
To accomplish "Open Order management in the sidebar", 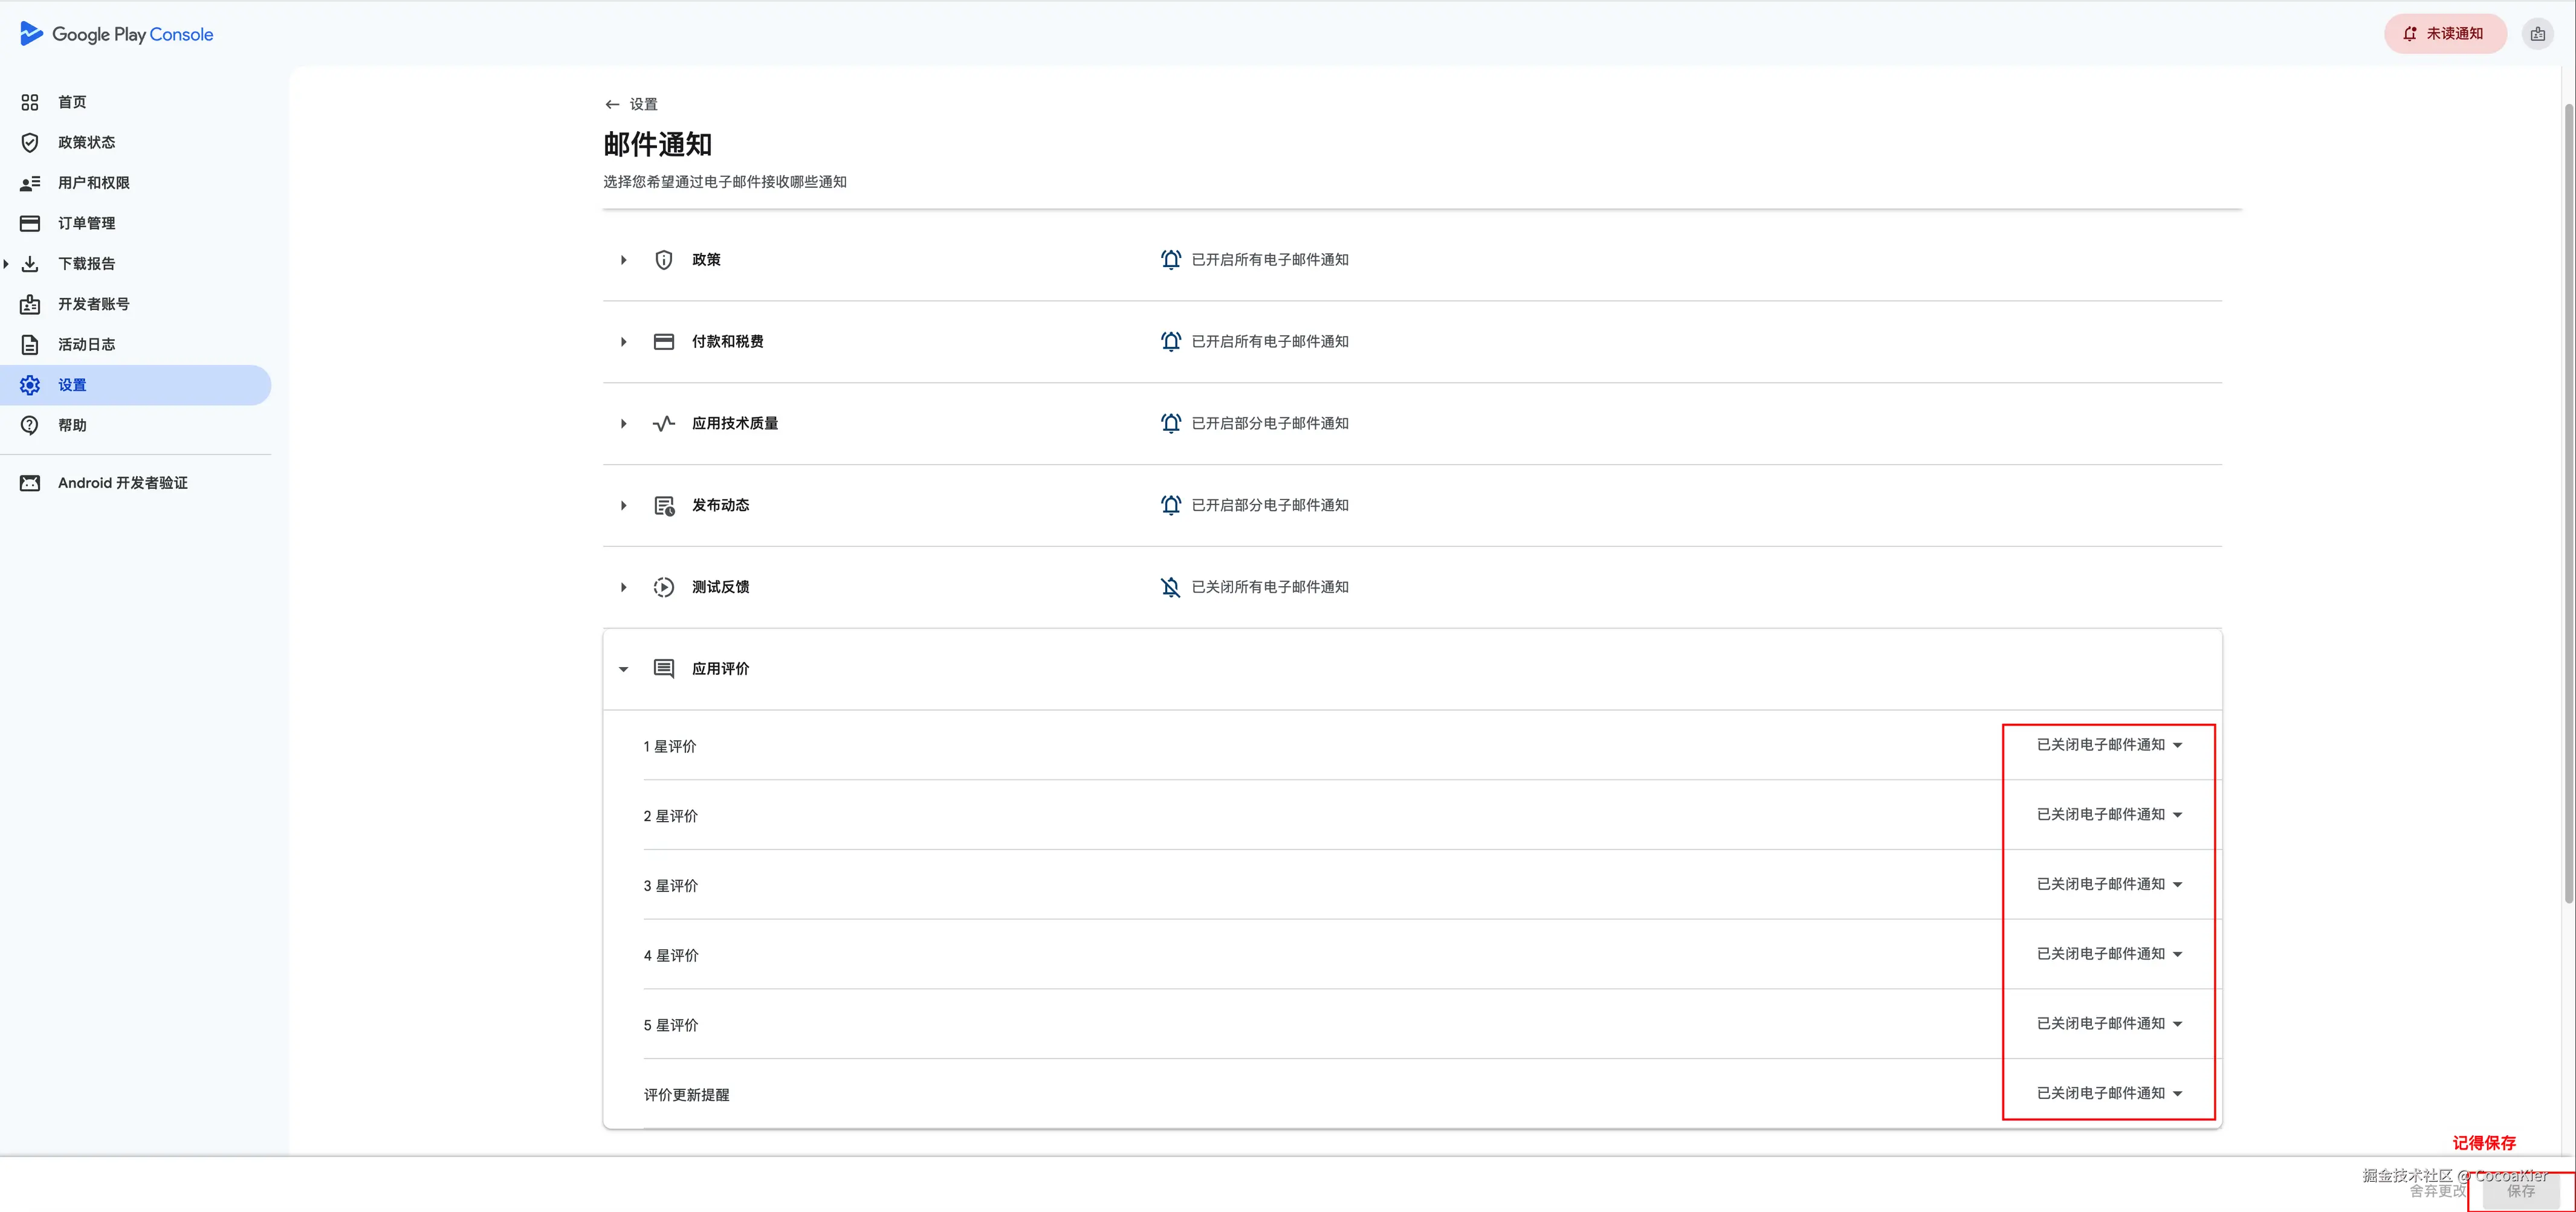I will (x=86, y=223).
